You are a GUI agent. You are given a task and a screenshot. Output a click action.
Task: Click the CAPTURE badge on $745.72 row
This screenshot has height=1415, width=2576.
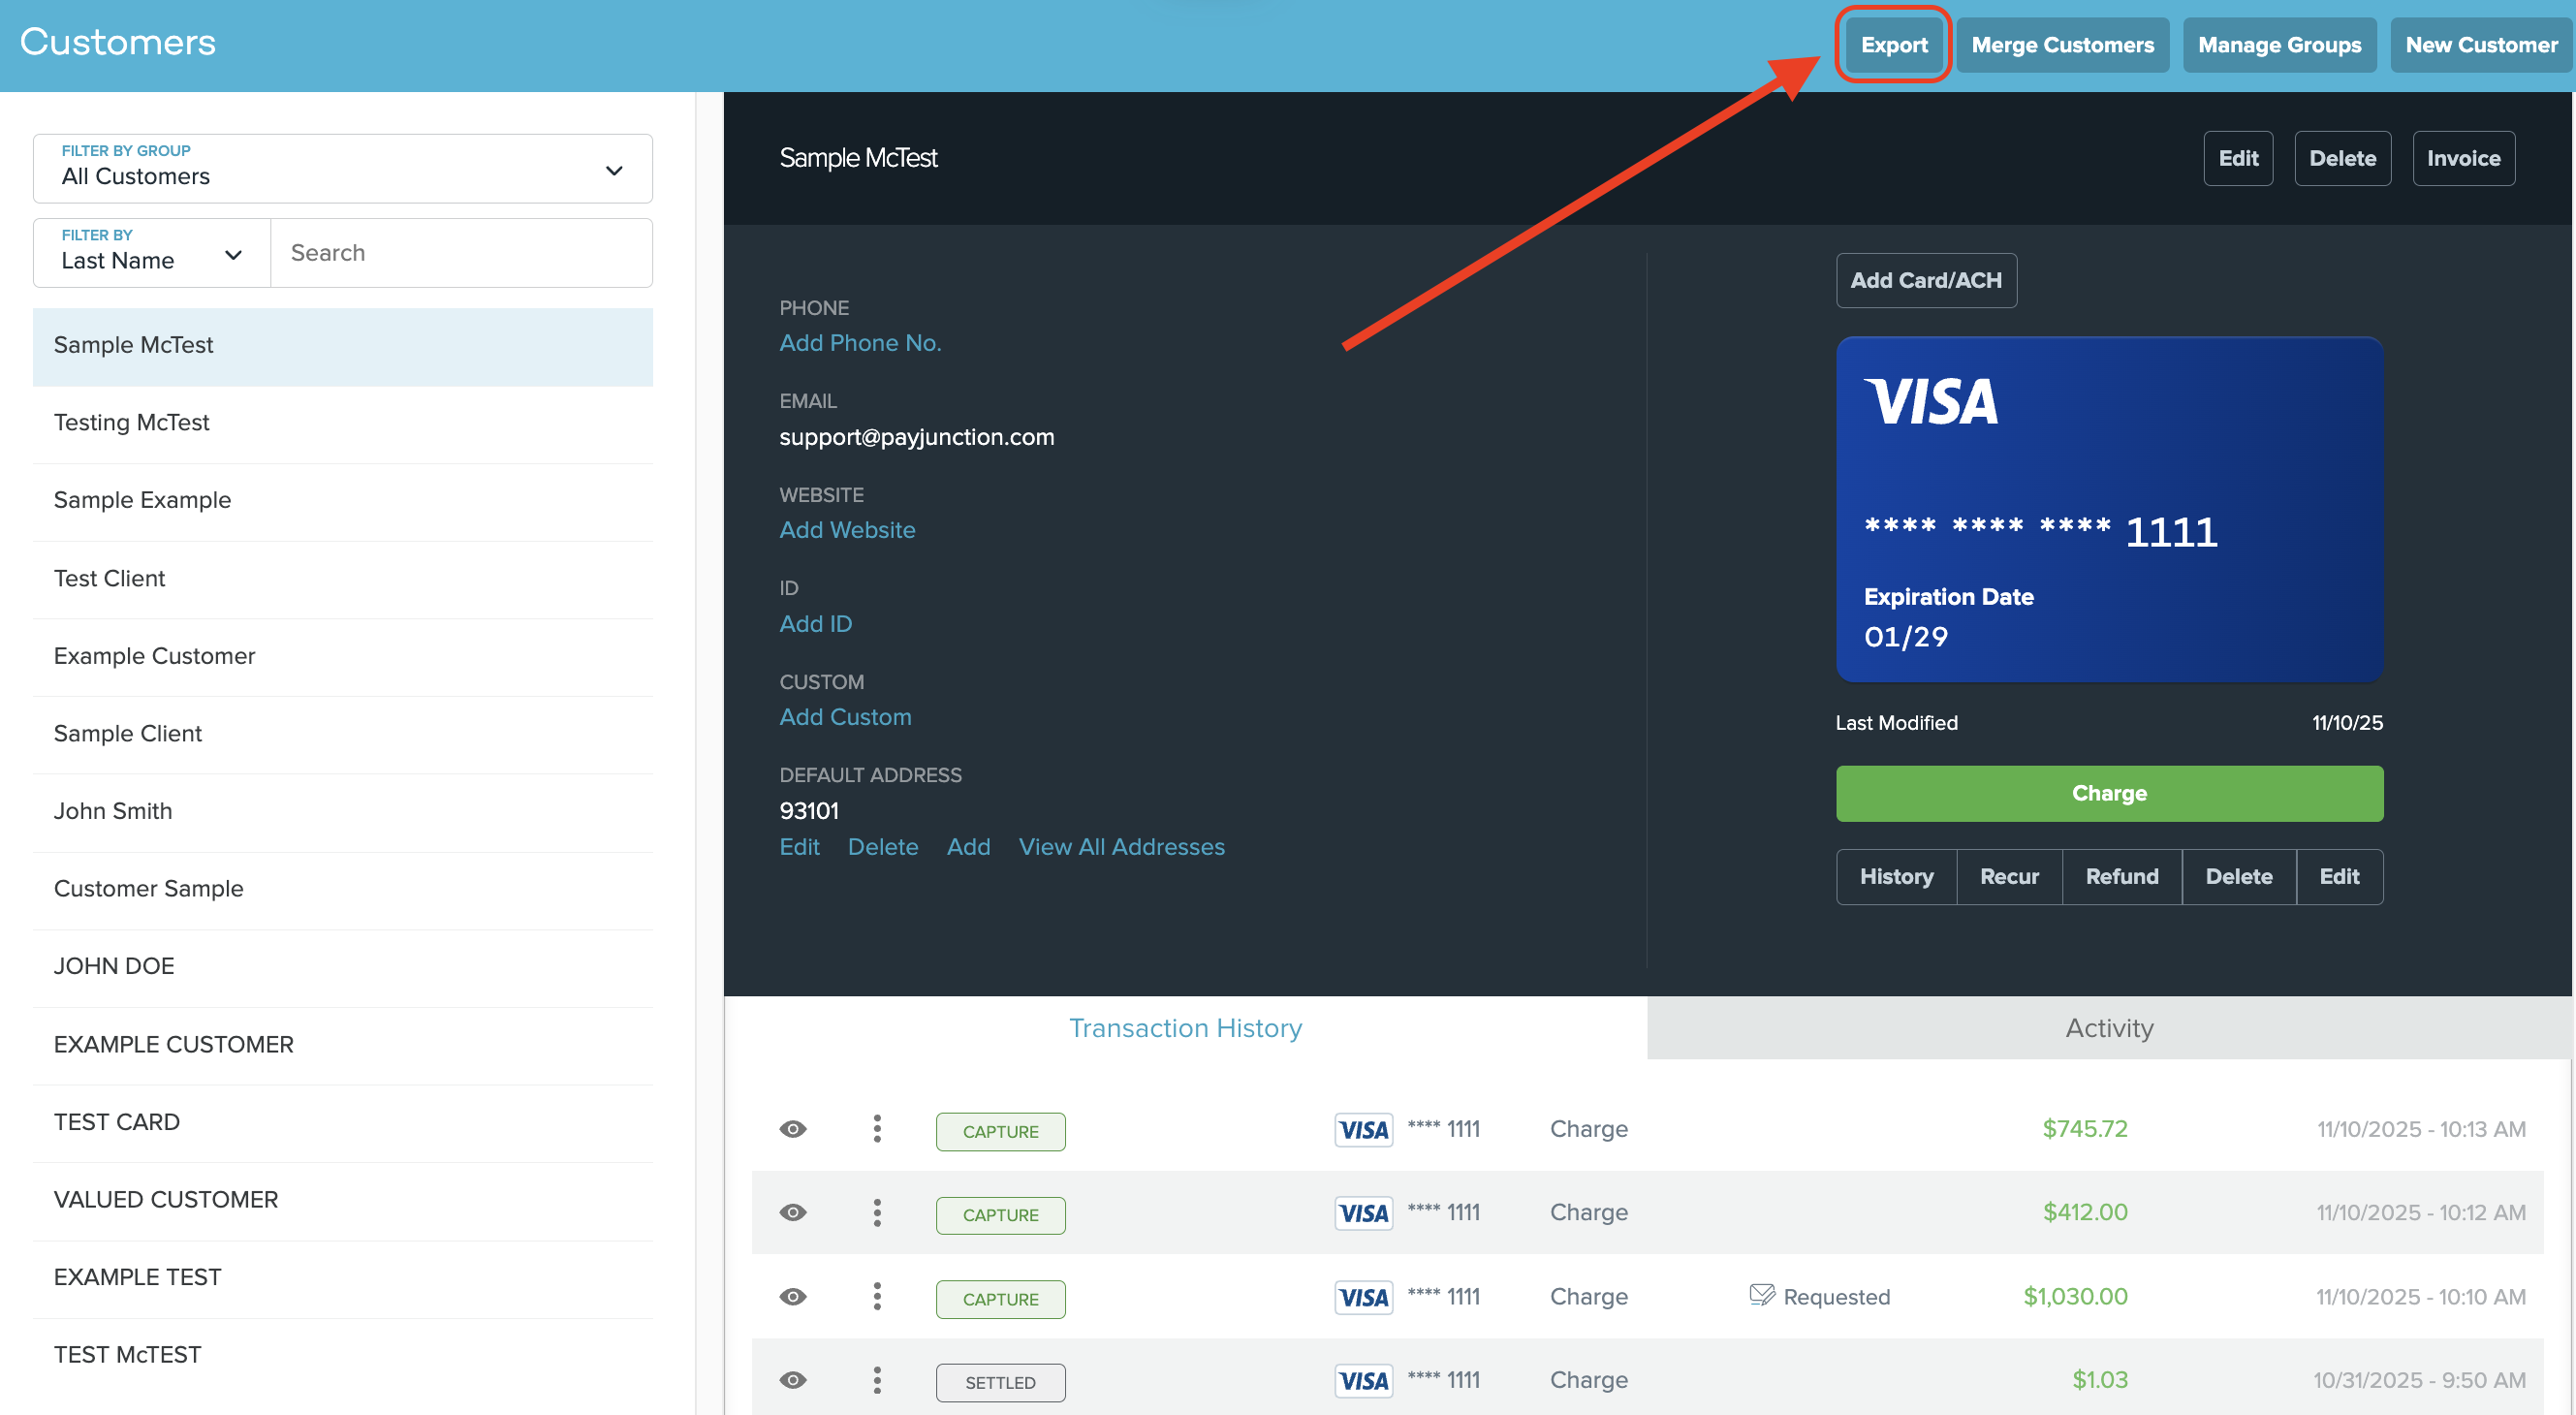click(1000, 1131)
